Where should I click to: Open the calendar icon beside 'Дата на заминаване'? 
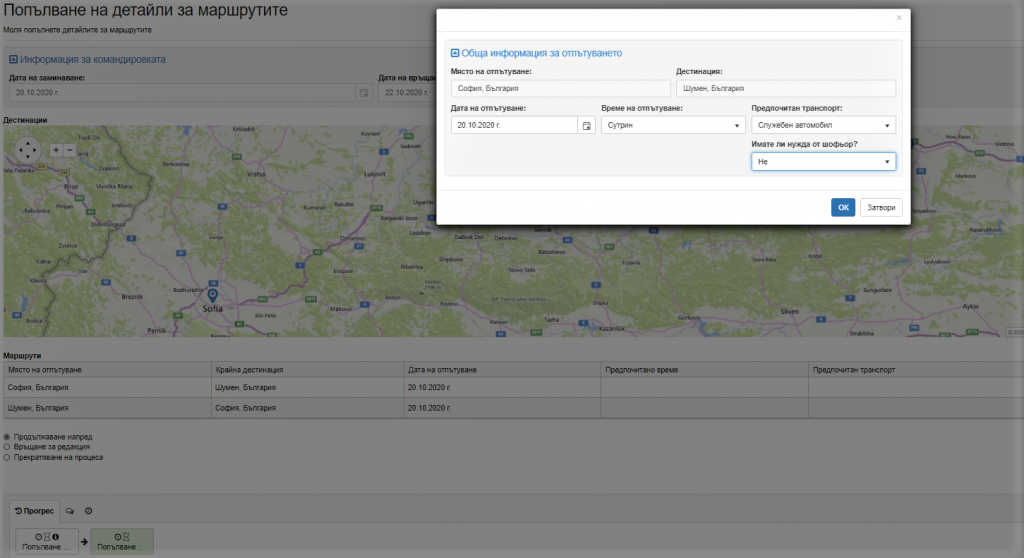pyautogui.click(x=364, y=93)
